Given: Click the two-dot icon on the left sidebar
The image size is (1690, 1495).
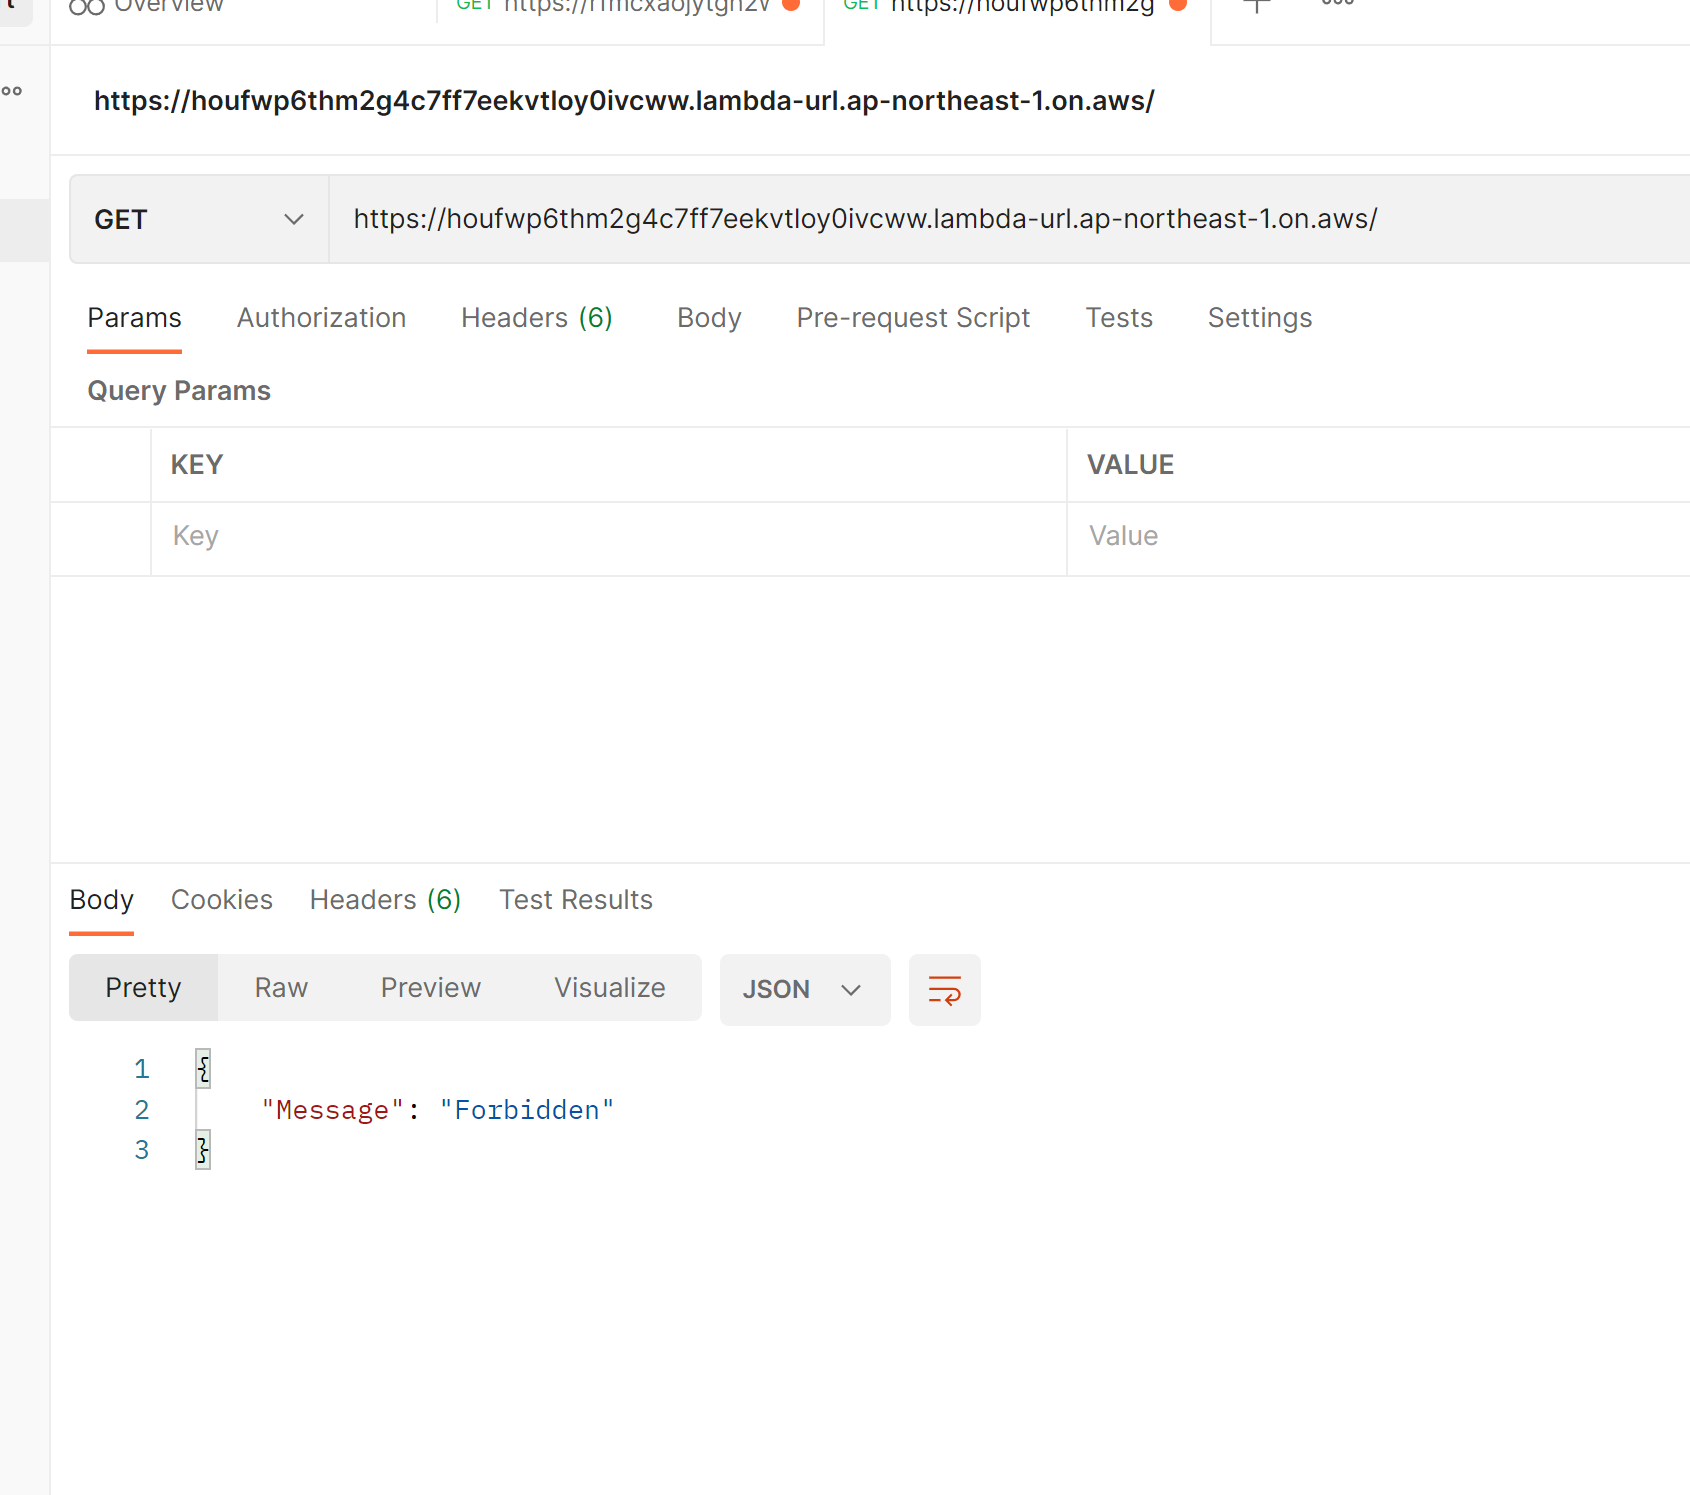Looking at the screenshot, I should pos(12,90).
